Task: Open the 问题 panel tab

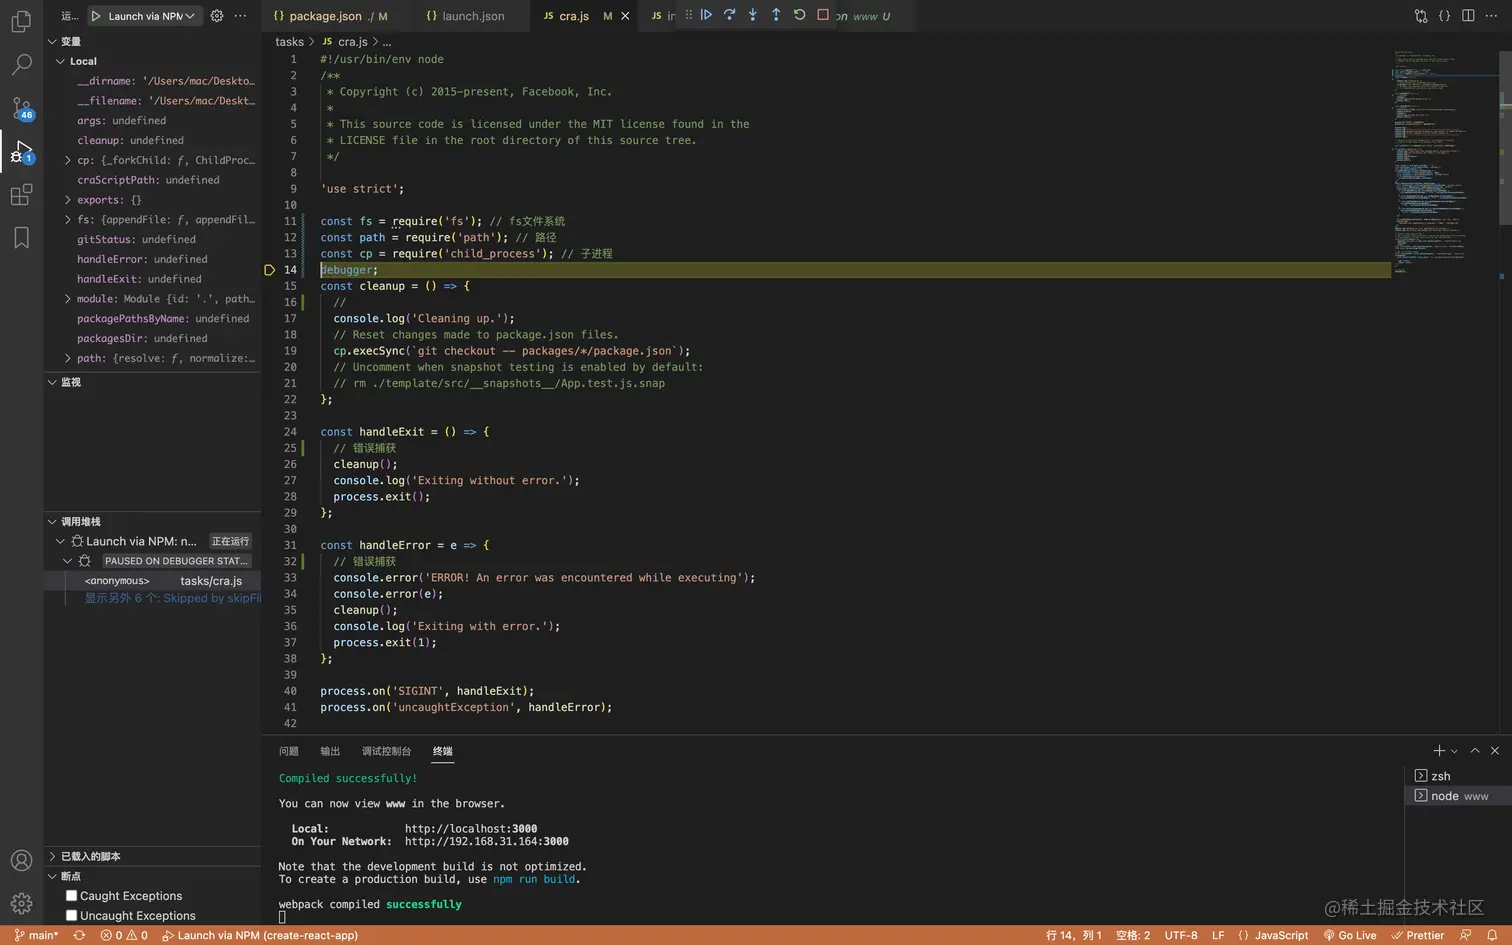Action: click(289, 751)
